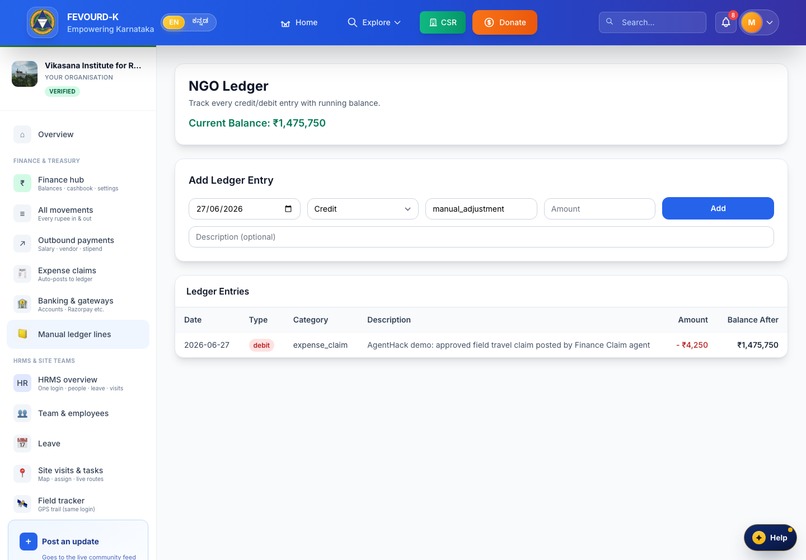Open the date picker calendar icon

pos(288,209)
